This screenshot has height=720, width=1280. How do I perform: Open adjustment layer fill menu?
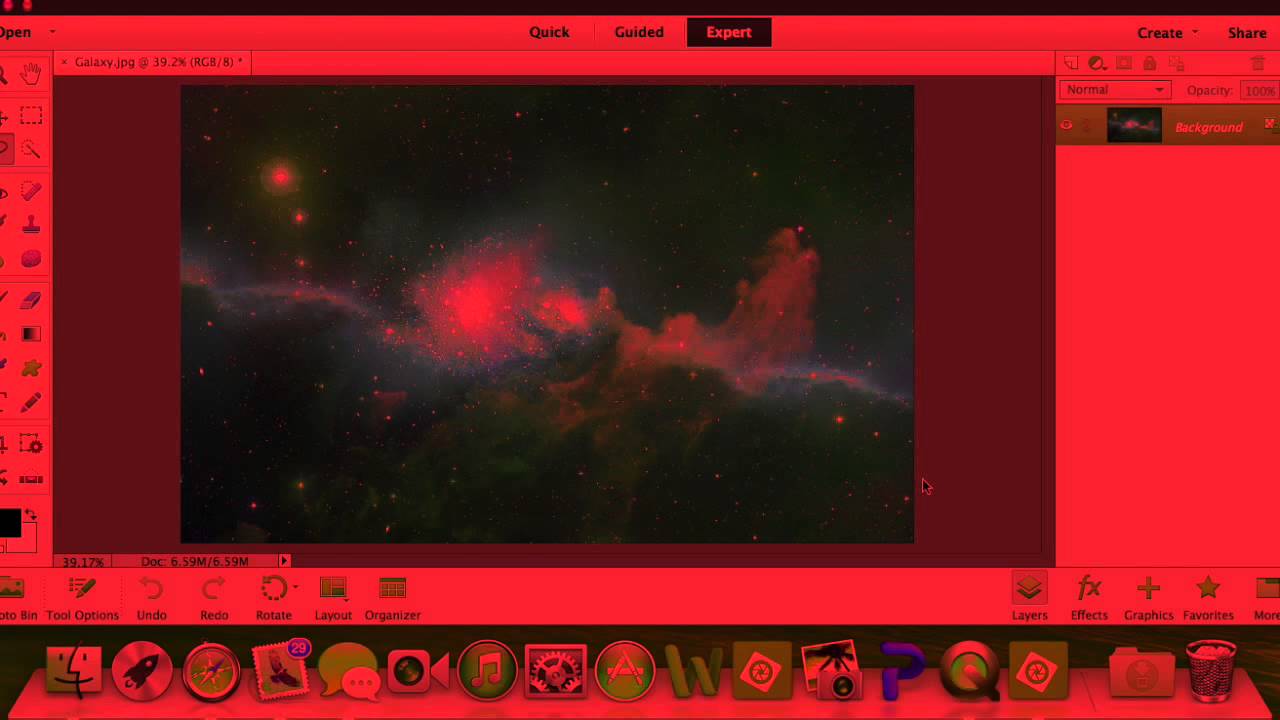click(1097, 63)
